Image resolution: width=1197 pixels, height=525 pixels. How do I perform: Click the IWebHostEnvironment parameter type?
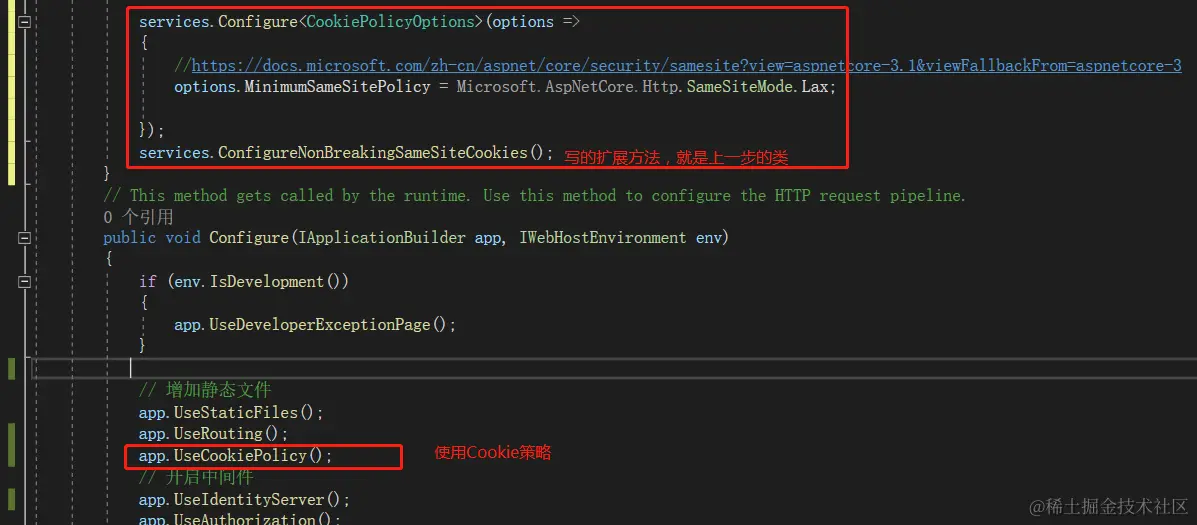point(603,238)
